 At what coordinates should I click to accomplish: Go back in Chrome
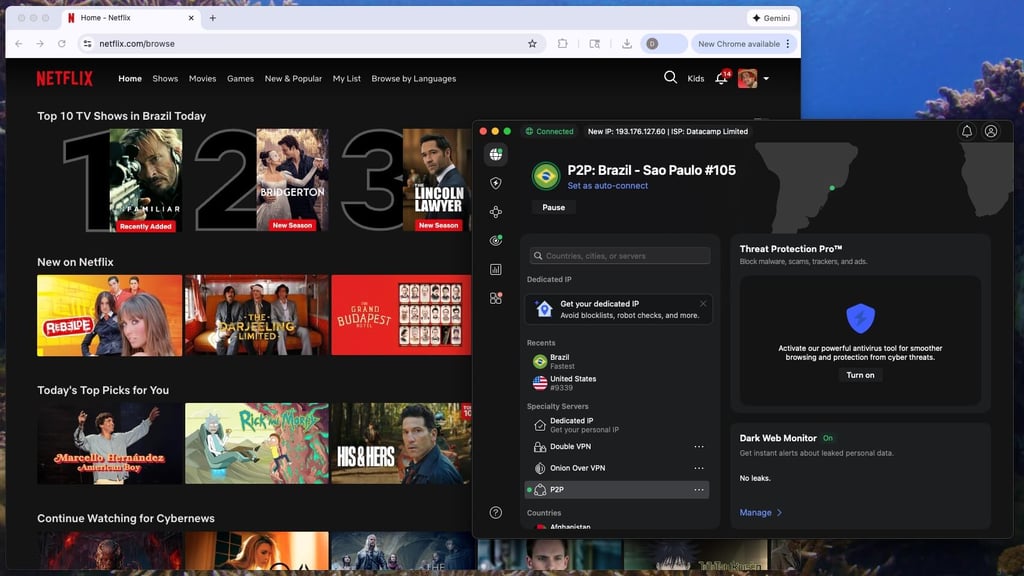tap(18, 44)
